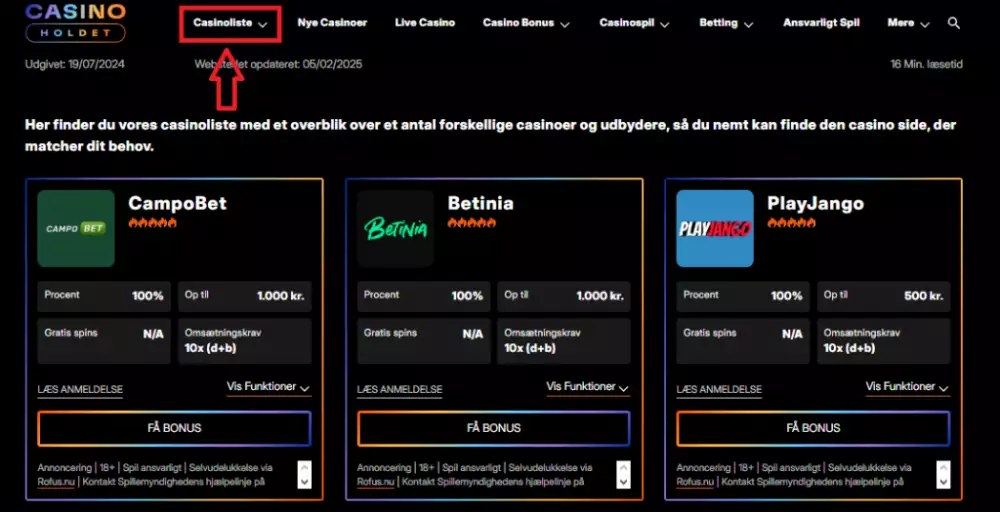The image size is (1000, 512).
Task: Expand the Casinoliste dropdown menu
Action: tap(230, 23)
